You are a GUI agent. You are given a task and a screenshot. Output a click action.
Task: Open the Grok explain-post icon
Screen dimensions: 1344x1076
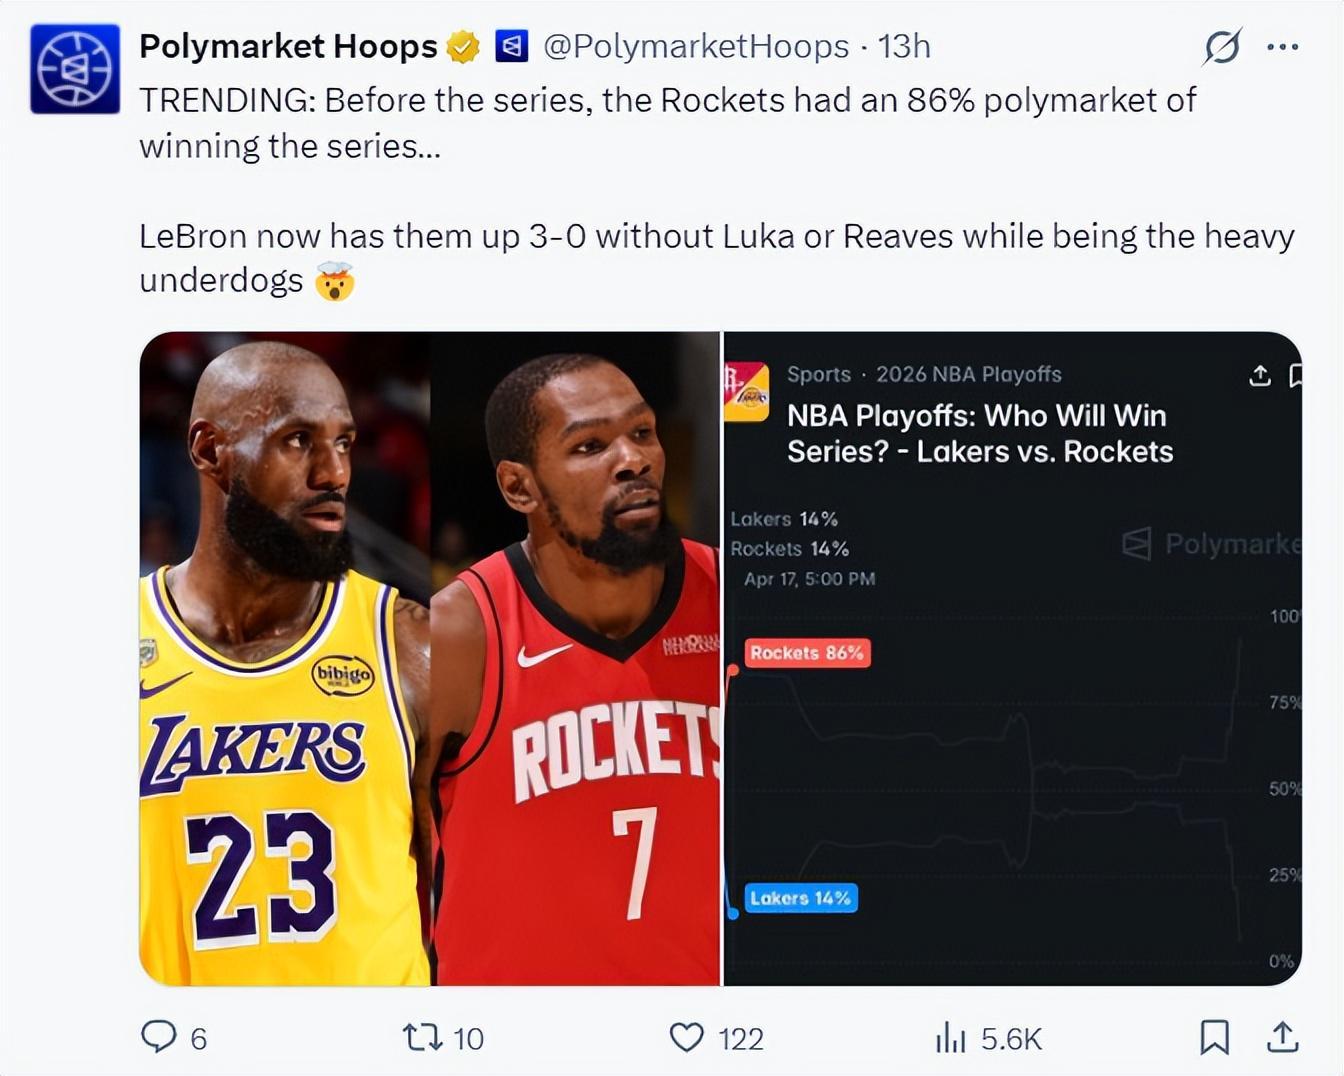pos(1222,47)
